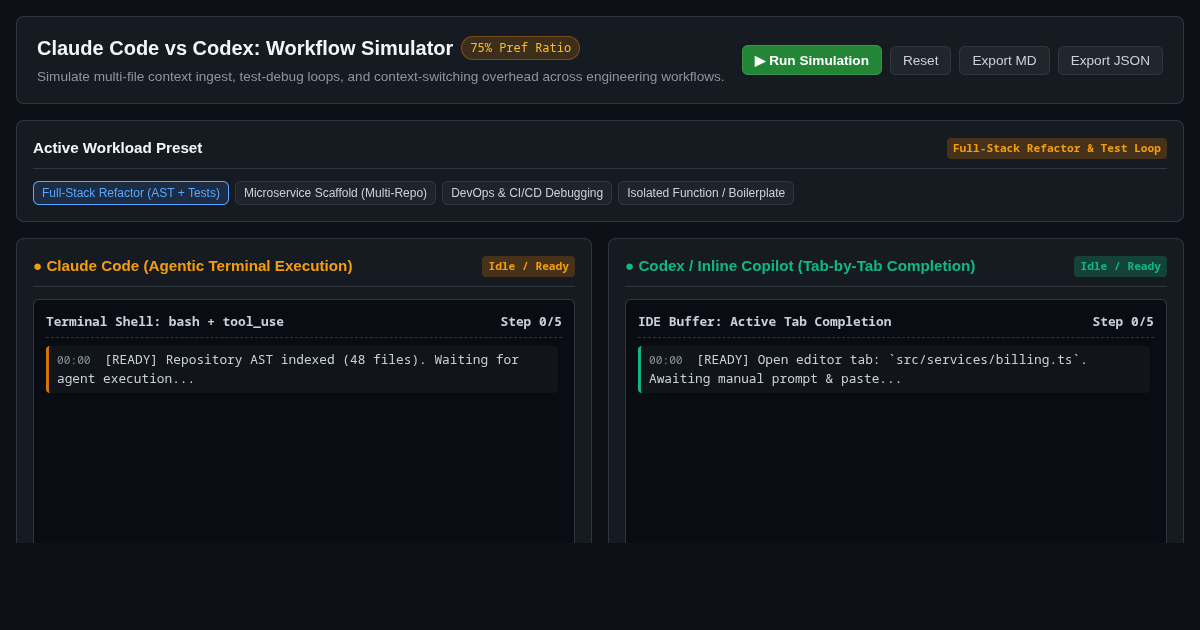Viewport: 1200px width, 630px height.
Task: Click Step 0/5 in the terminal shell
Action: coord(531,321)
